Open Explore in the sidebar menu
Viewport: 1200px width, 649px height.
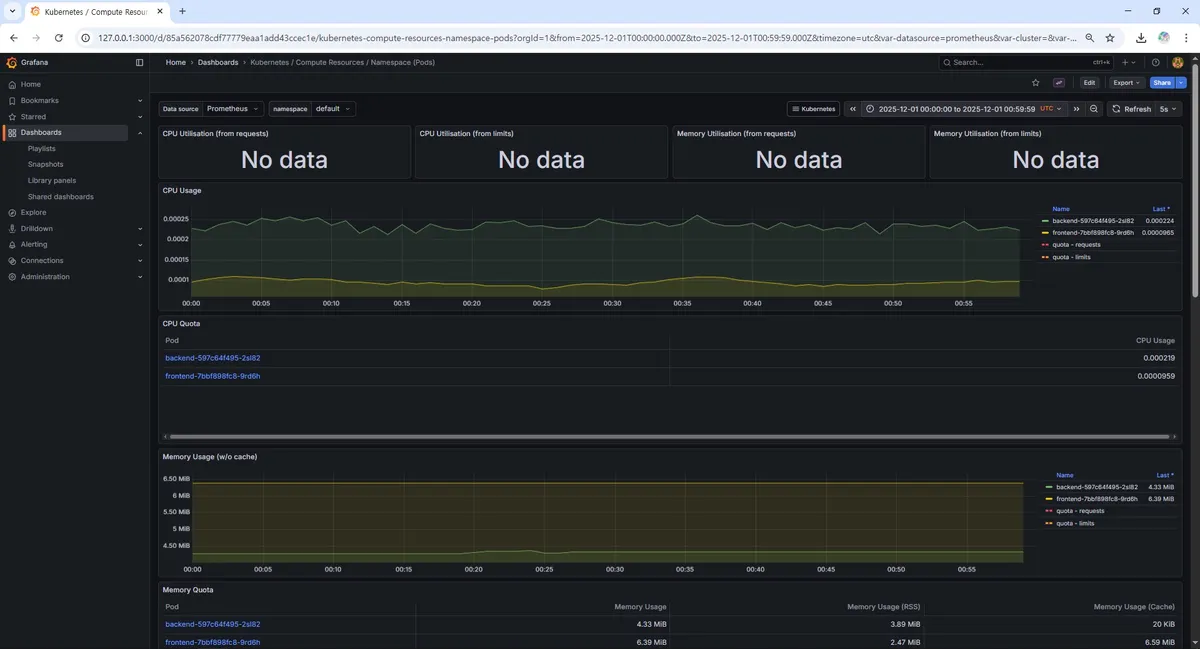click(33, 212)
